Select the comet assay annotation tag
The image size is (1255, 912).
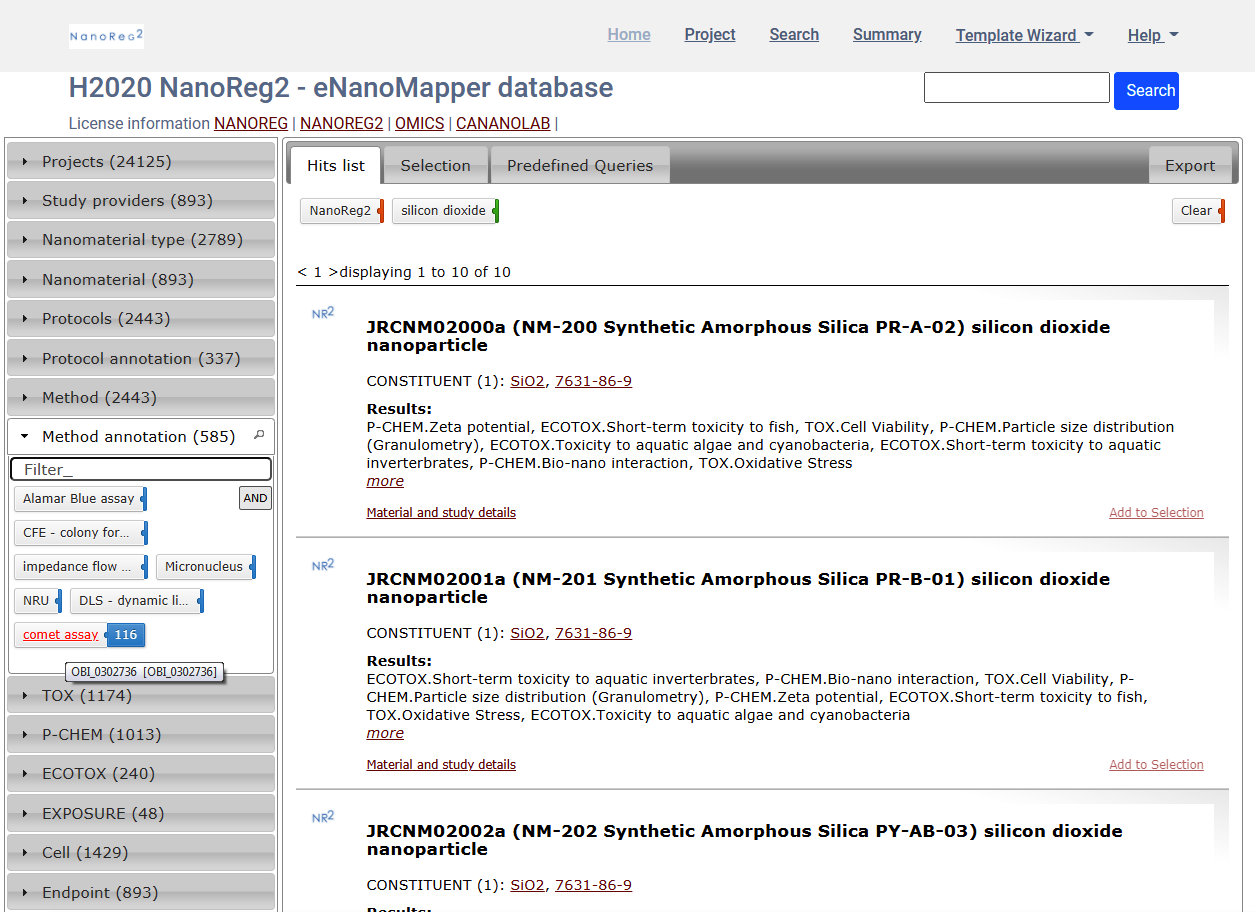pyautogui.click(x=61, y=635)
